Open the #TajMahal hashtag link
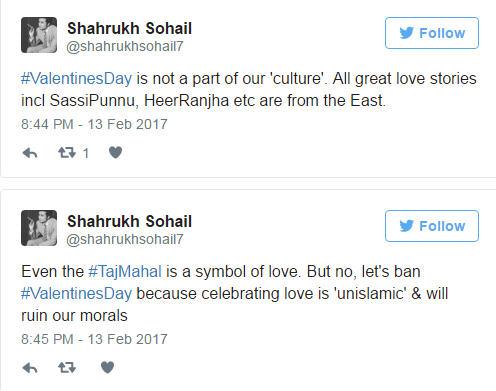The image size is (496, 391). coord(125,272)
